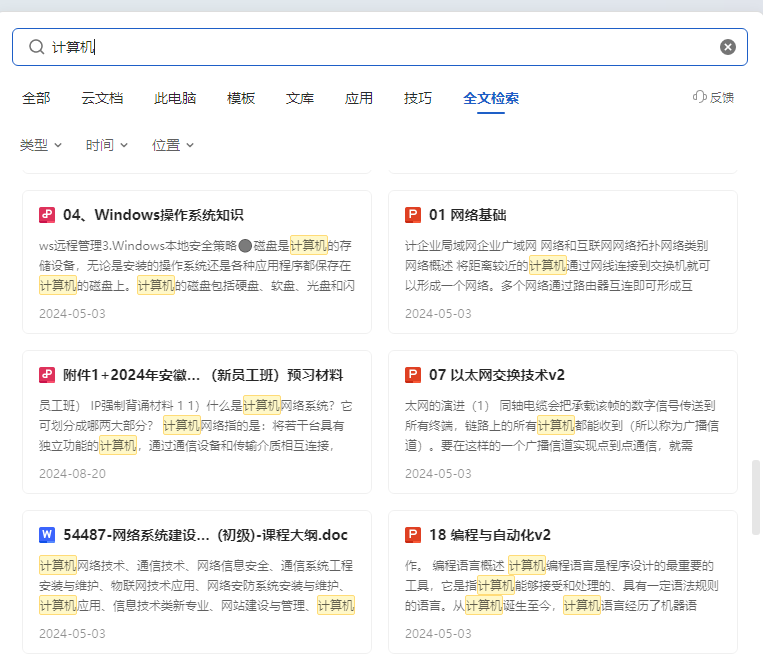This screenshot has width=763, height=660.
Task: Click date 2024-08-20 on 附件1 card
Action: pyautogui.click(x=72, y=474)
